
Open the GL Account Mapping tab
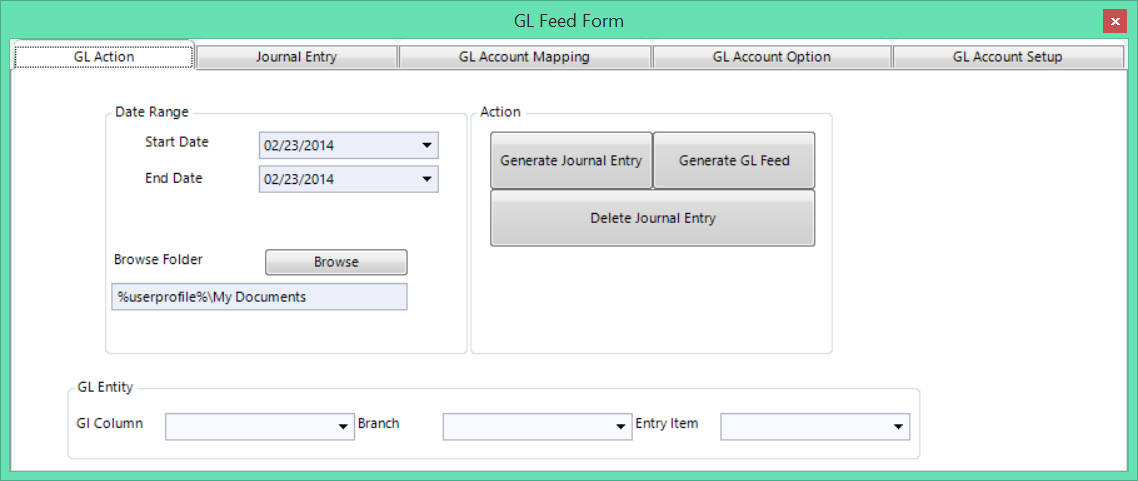coord(524,57)
